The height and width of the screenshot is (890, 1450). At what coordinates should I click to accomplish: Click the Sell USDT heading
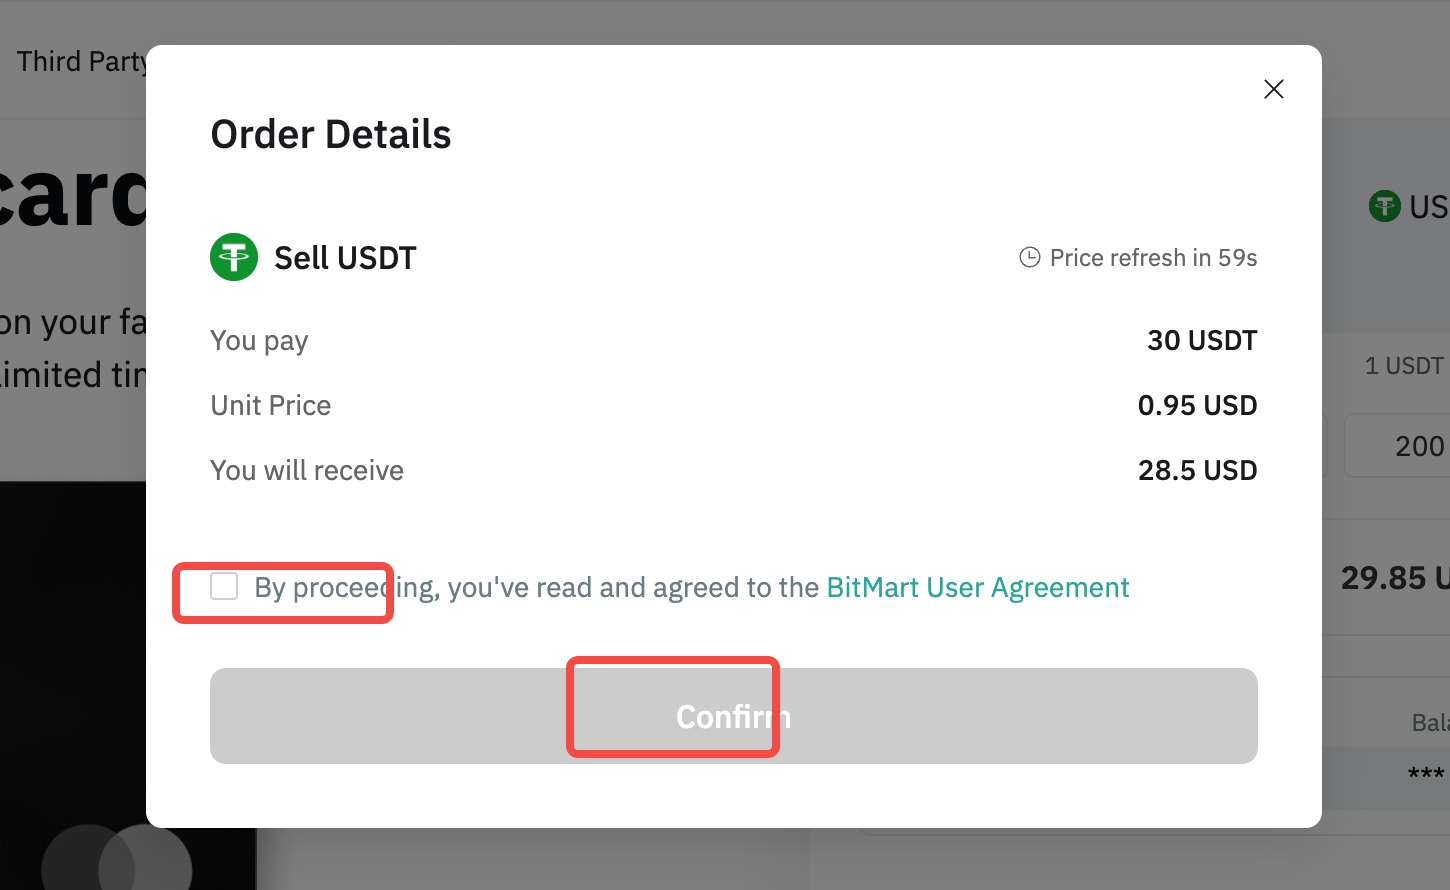(x=345, y=257)
